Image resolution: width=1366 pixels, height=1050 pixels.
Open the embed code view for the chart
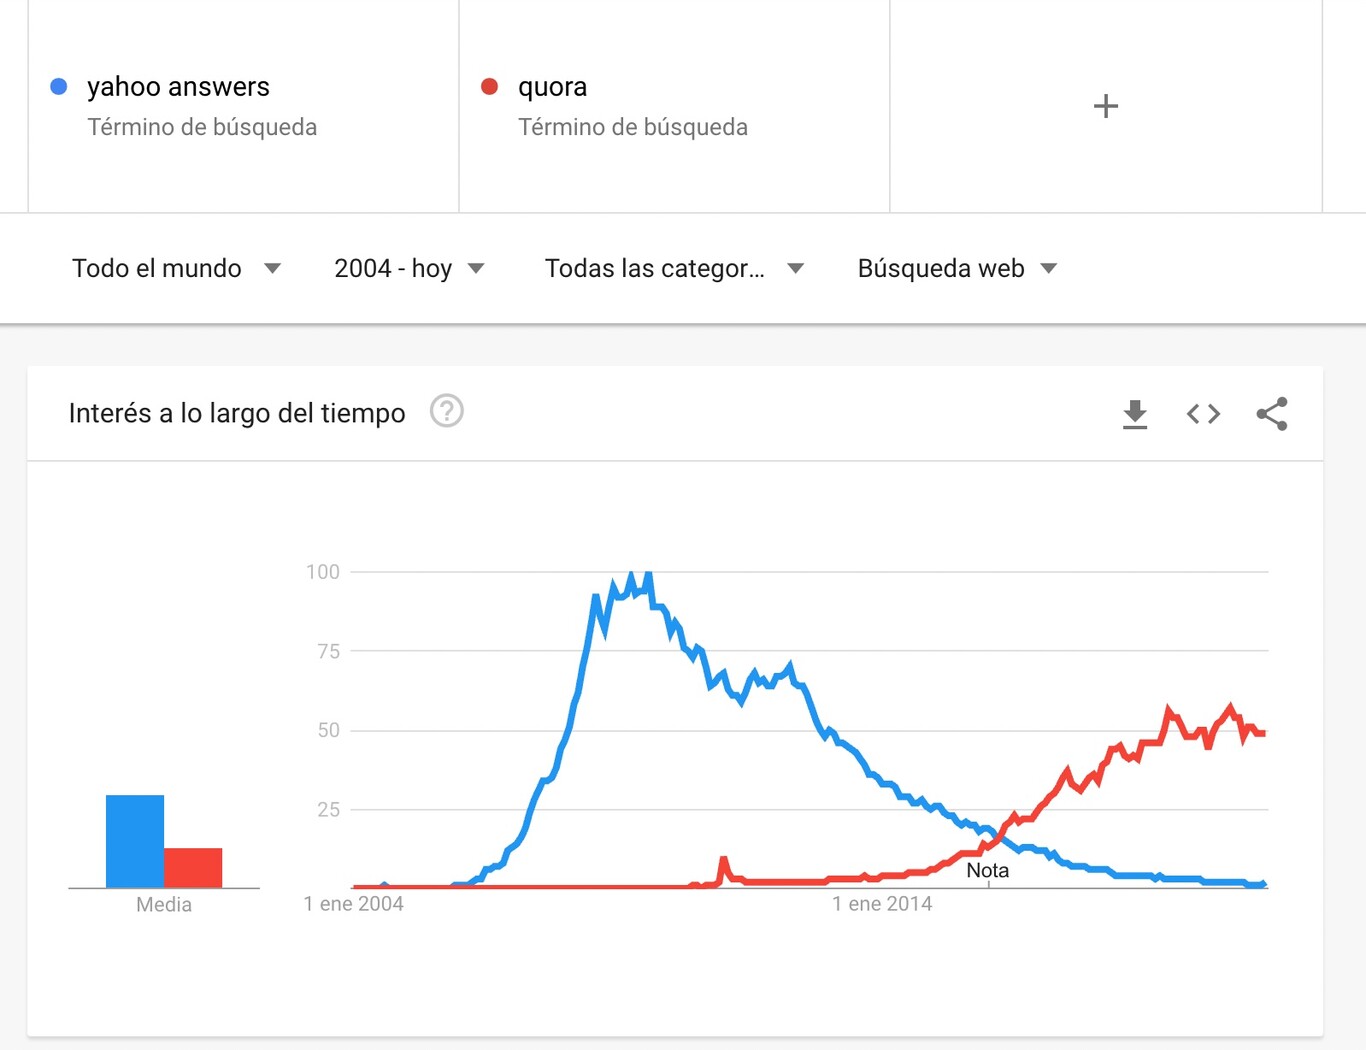click(x=1202, y=414)
